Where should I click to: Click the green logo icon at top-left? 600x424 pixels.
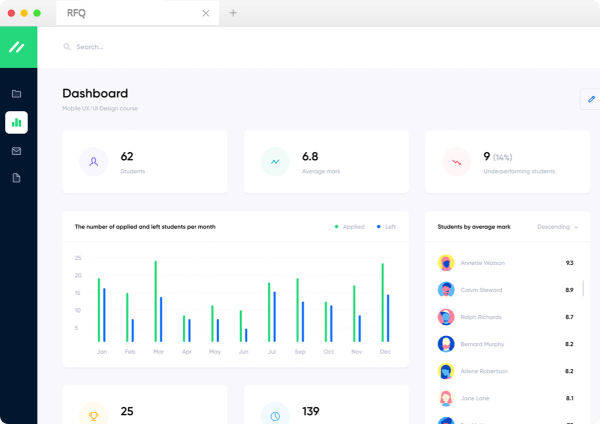17,47
